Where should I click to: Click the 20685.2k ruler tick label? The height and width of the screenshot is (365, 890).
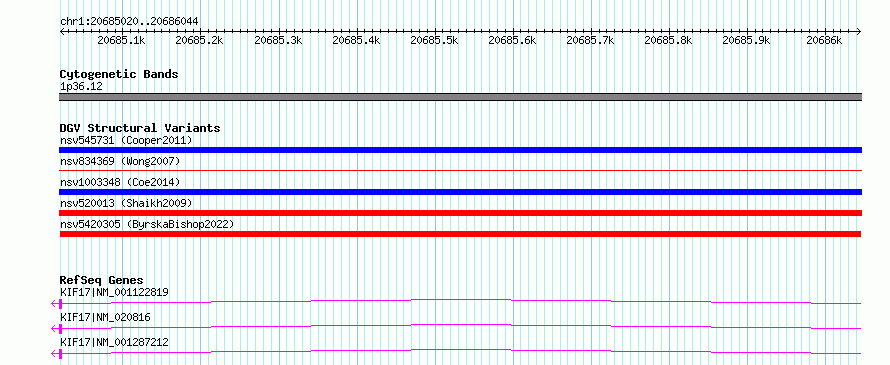coord(199,40)
